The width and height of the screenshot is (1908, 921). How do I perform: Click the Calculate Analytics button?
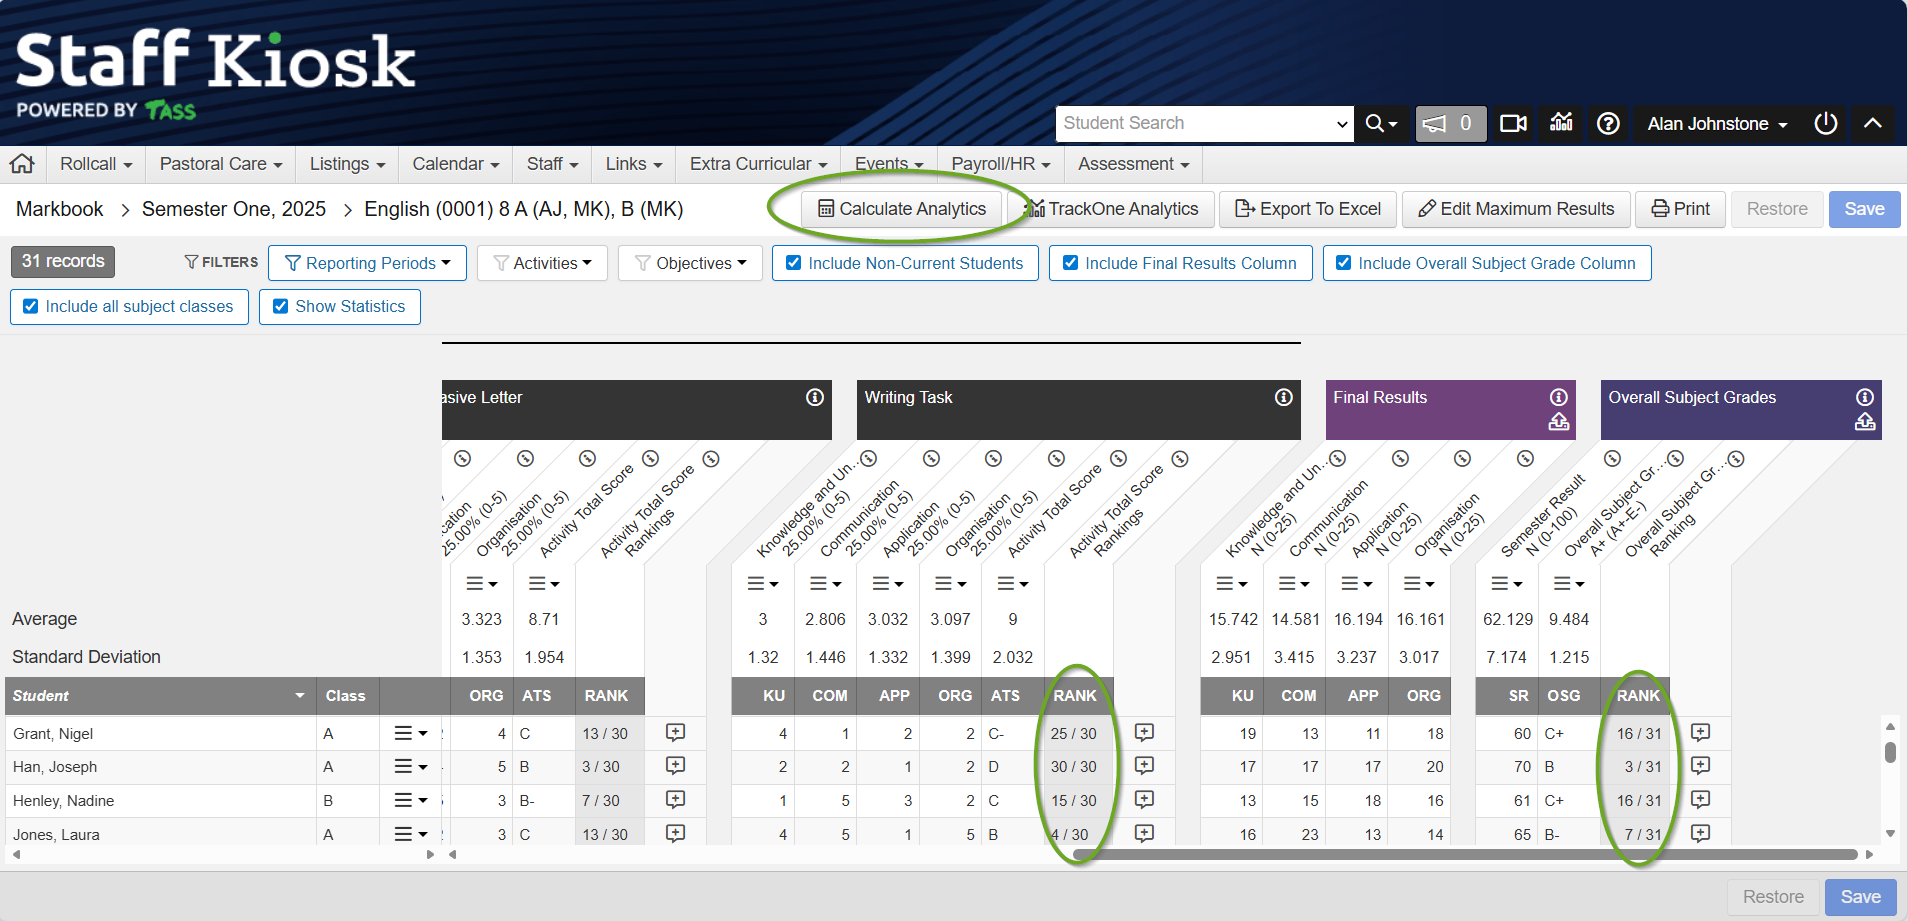click(901, 209)
